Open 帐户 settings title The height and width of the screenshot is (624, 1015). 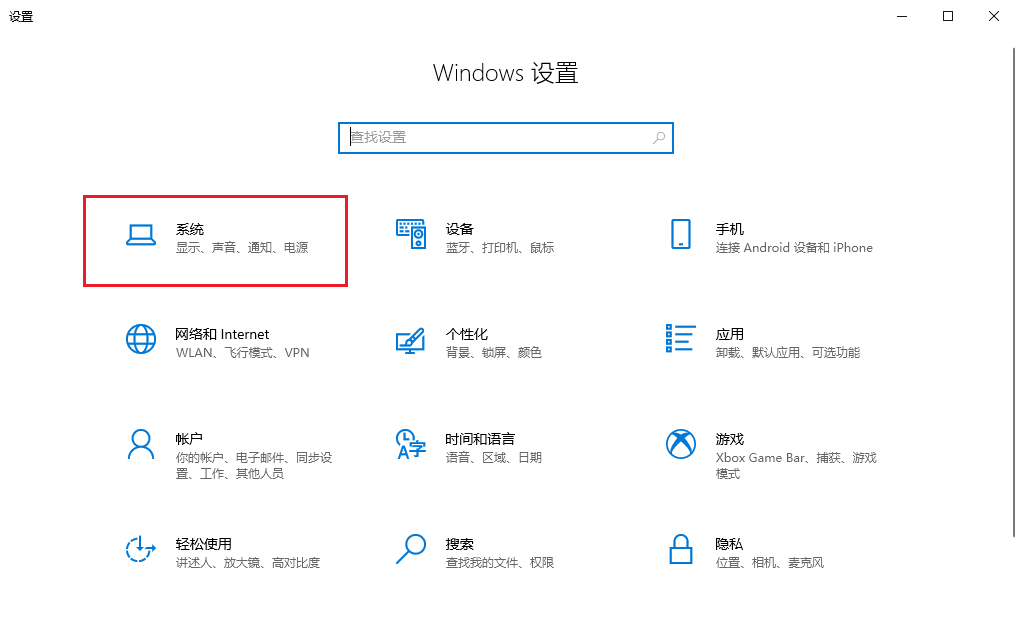click(x=189, y=439)
